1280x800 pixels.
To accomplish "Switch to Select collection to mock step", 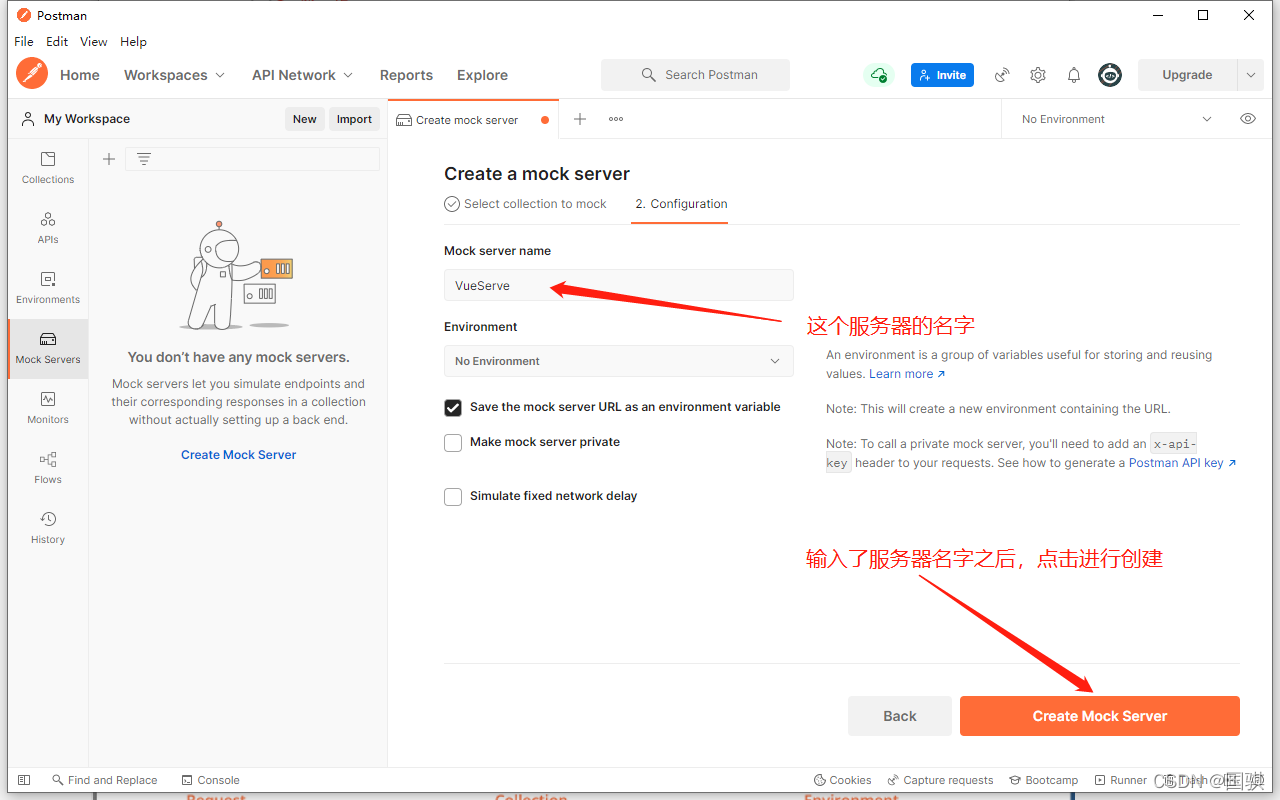I will [526, 204].
